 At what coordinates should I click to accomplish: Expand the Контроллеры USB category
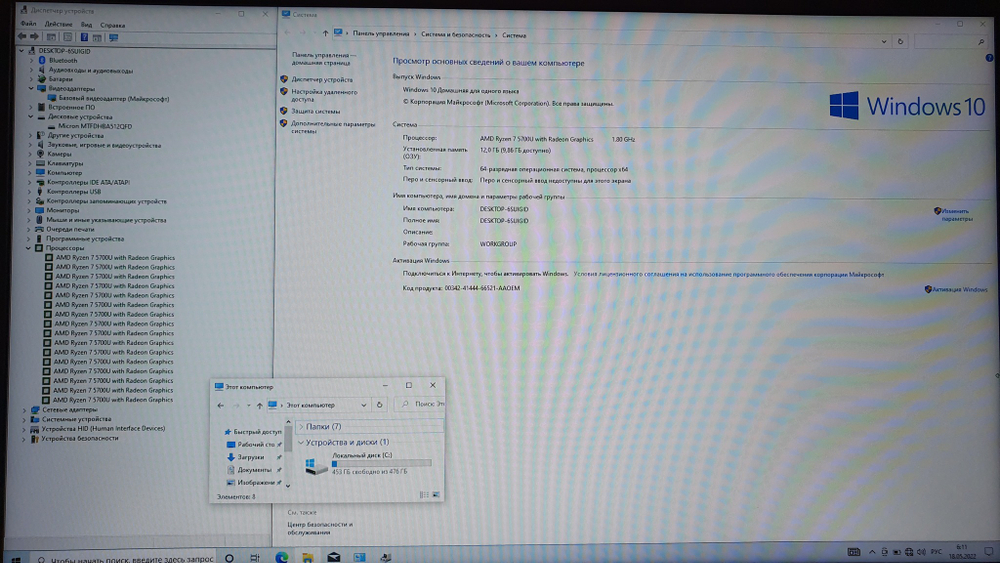[29, 191]
